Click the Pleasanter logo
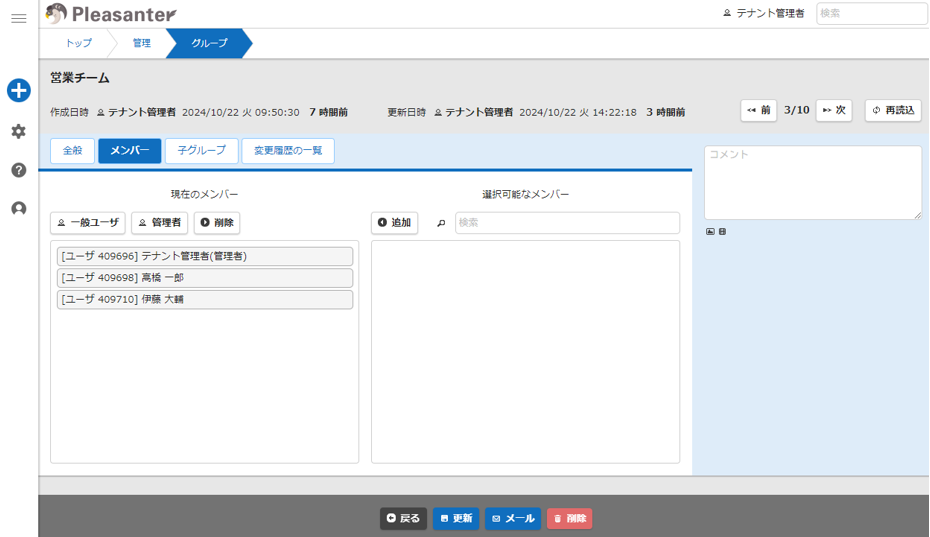The width and height of the screenshot is (930, 537). 112,14
